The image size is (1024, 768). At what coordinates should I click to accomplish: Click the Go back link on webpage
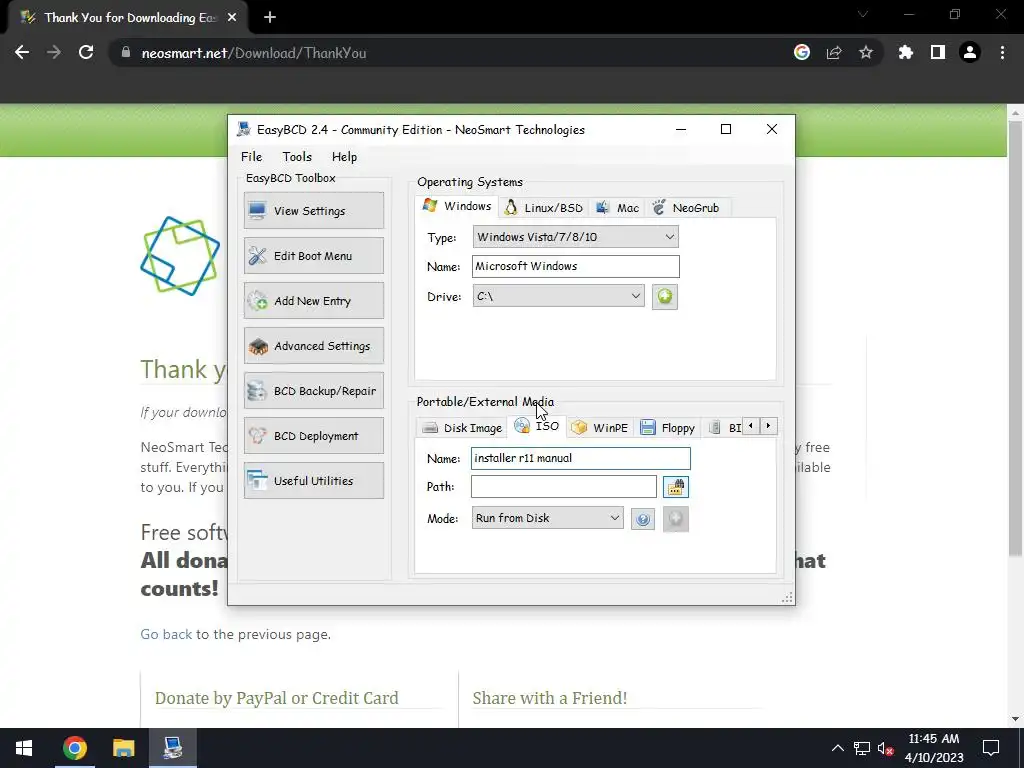coord(166,634)
